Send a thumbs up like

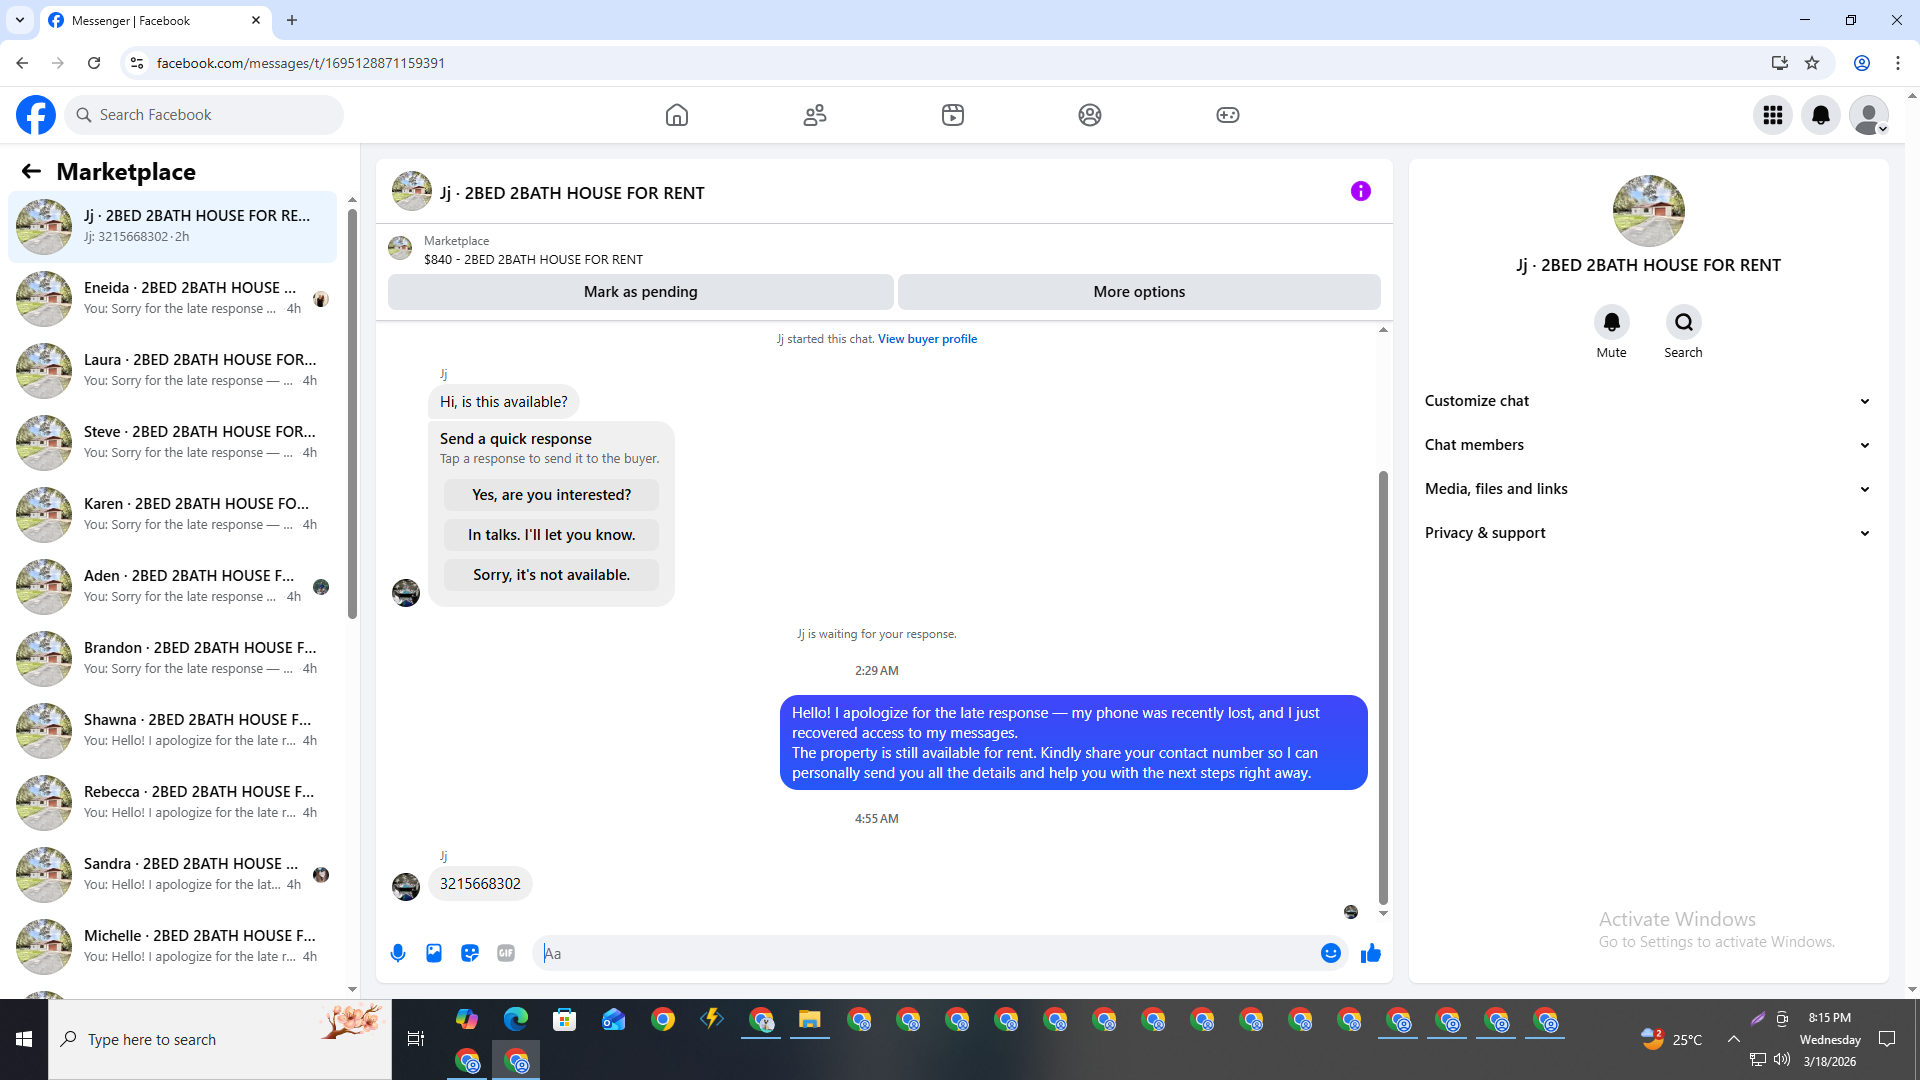point(1371,953)
